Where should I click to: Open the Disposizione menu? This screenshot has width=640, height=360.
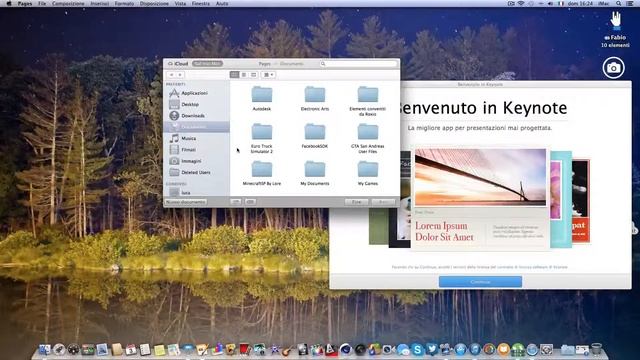coord(154,3)
